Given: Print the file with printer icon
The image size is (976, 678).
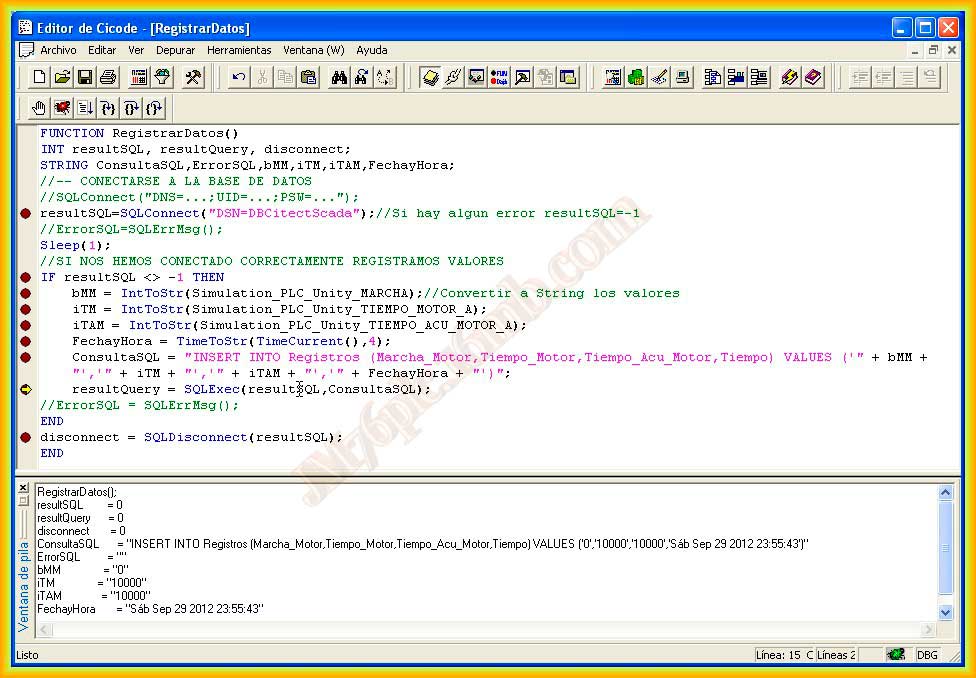Looking at the screenshot, I should pos(108,77).
